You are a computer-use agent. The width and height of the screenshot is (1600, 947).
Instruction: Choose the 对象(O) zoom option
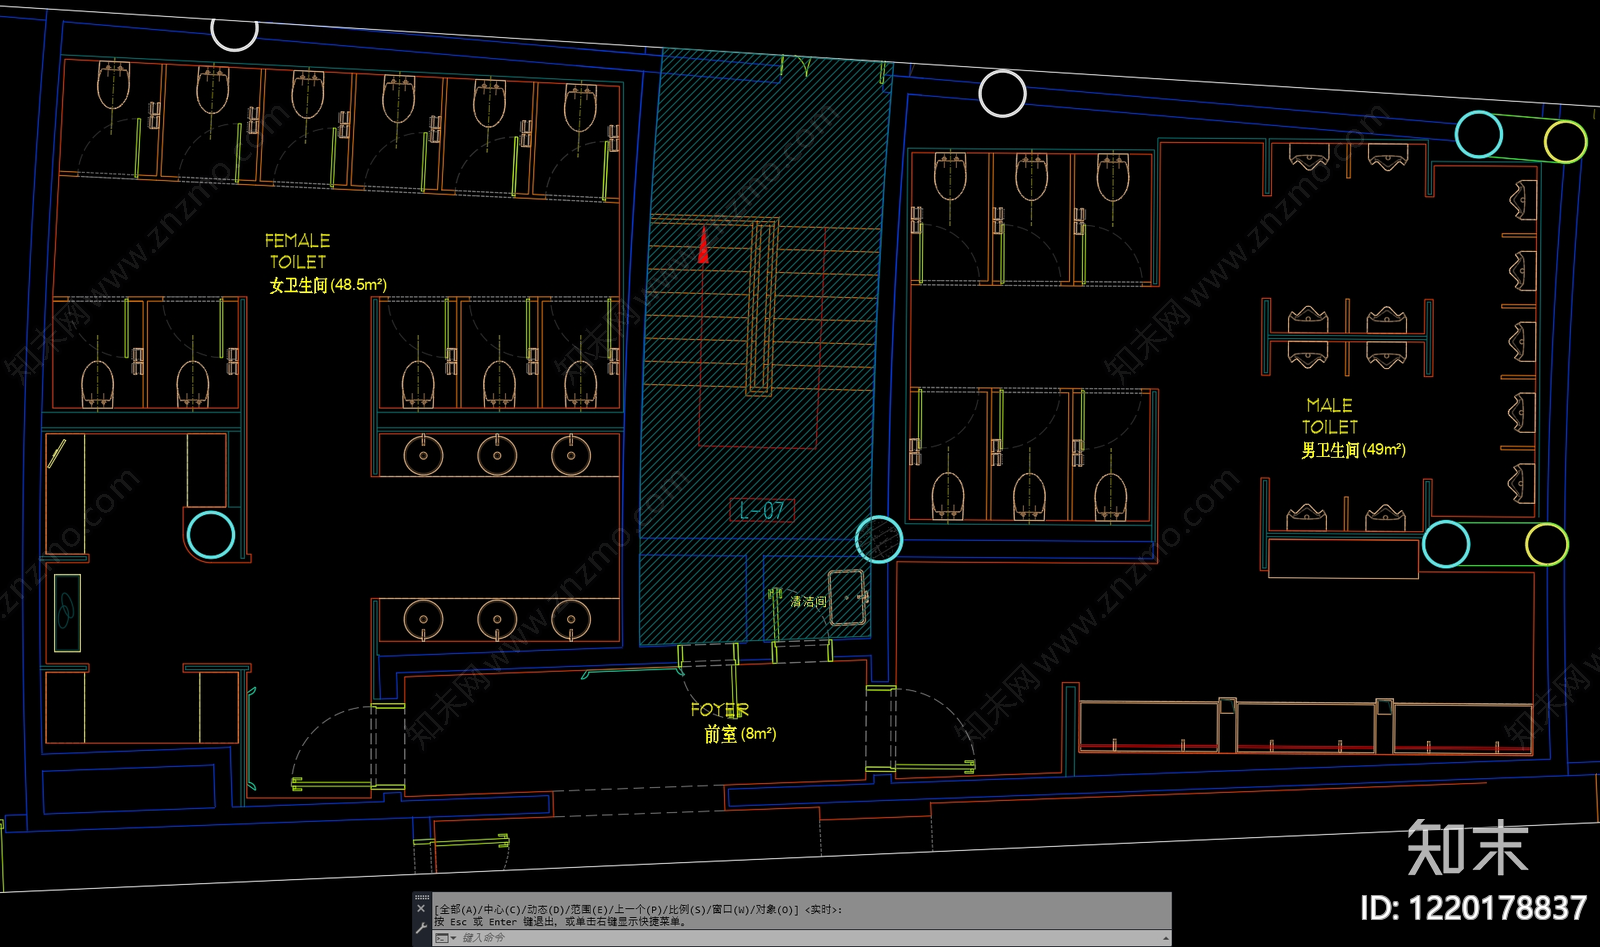[x=775, y=909]
